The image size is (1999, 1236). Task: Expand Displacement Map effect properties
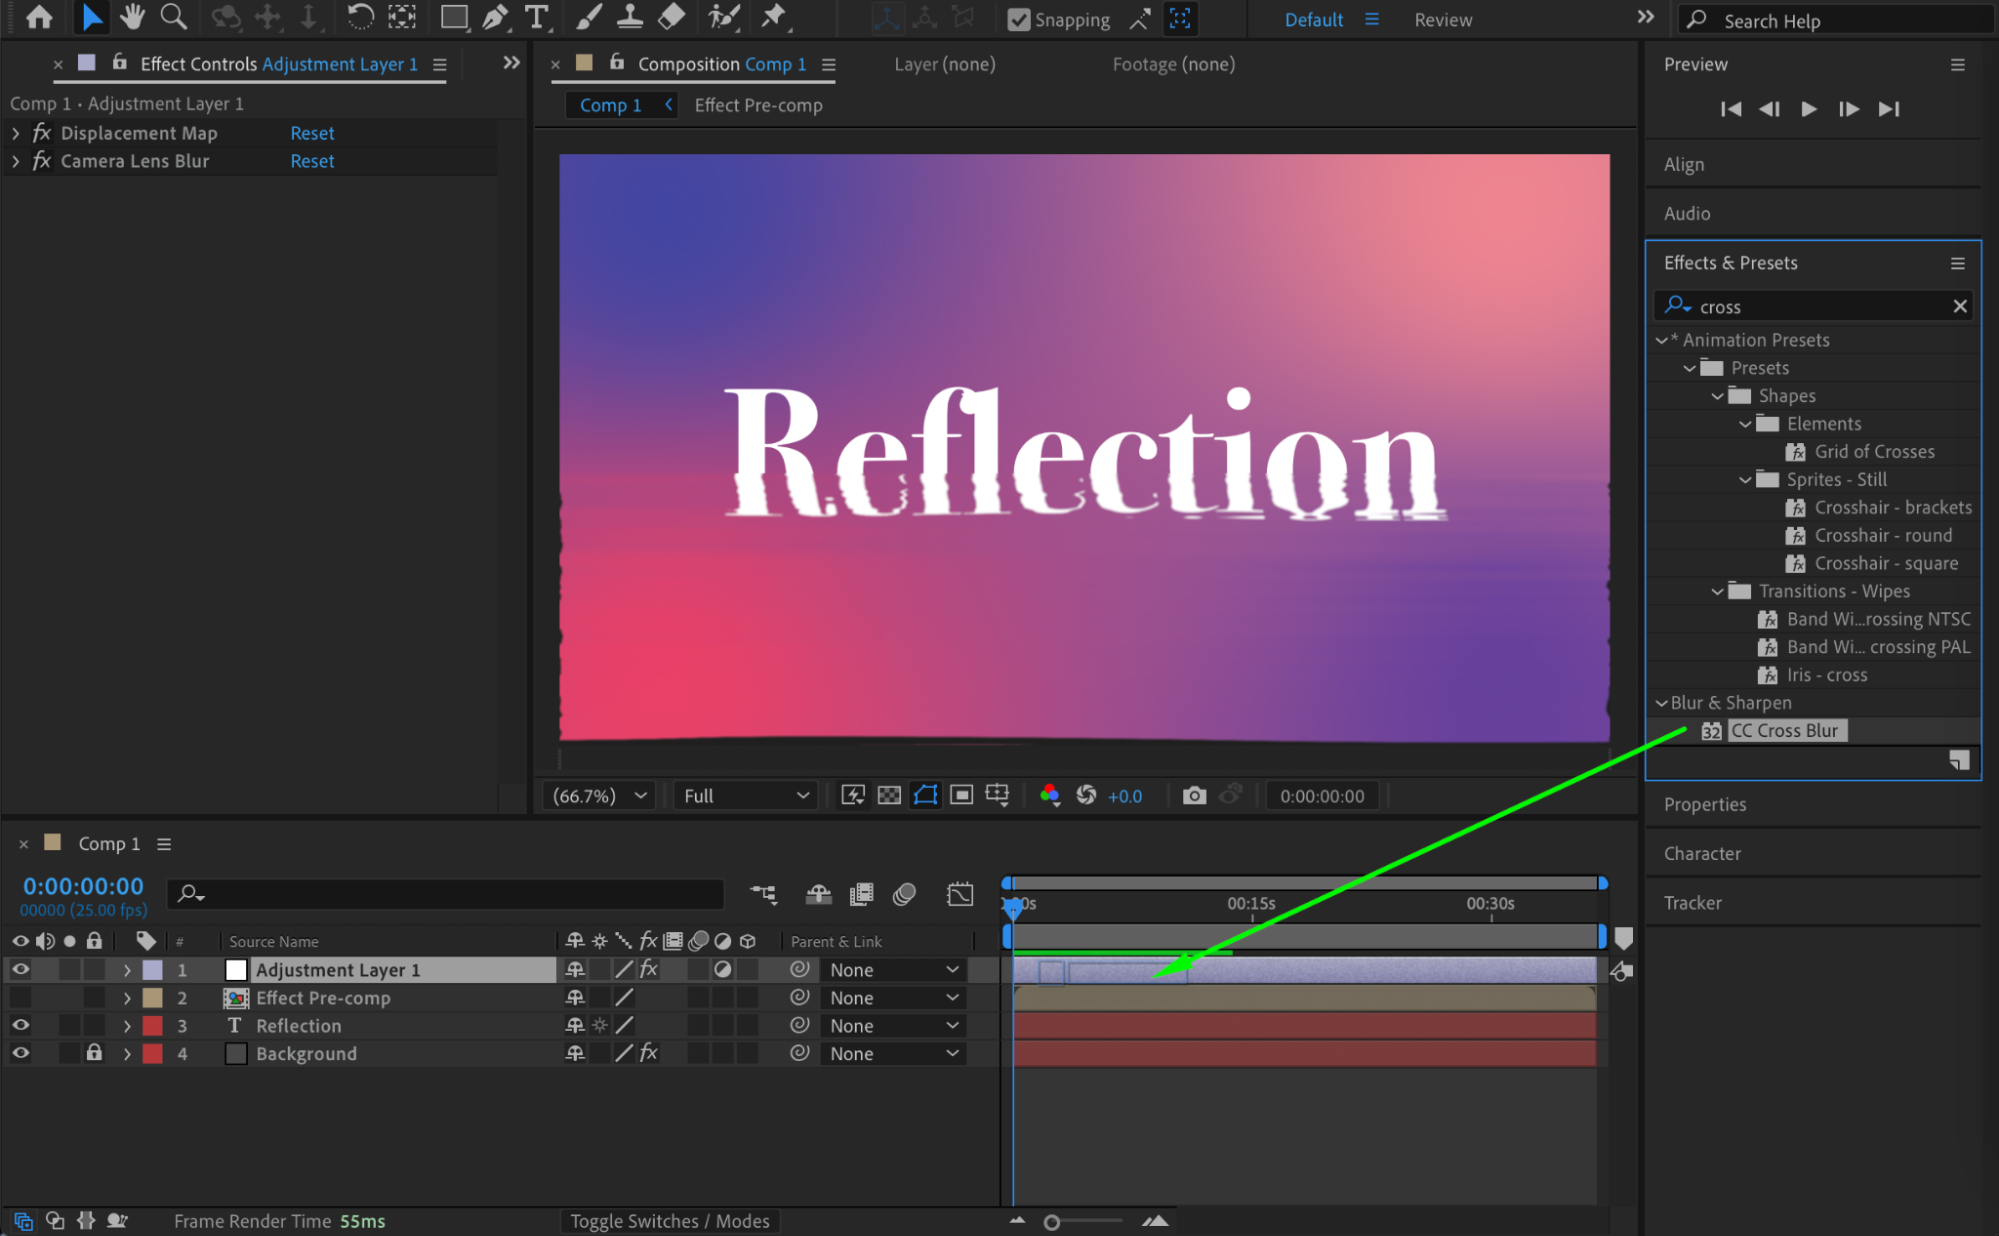16,133
